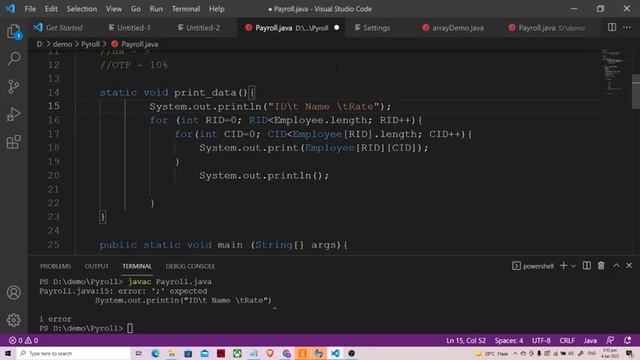
Task: Click Ln 15, Col 52 in status bar
Action: [x=466, y=340]
